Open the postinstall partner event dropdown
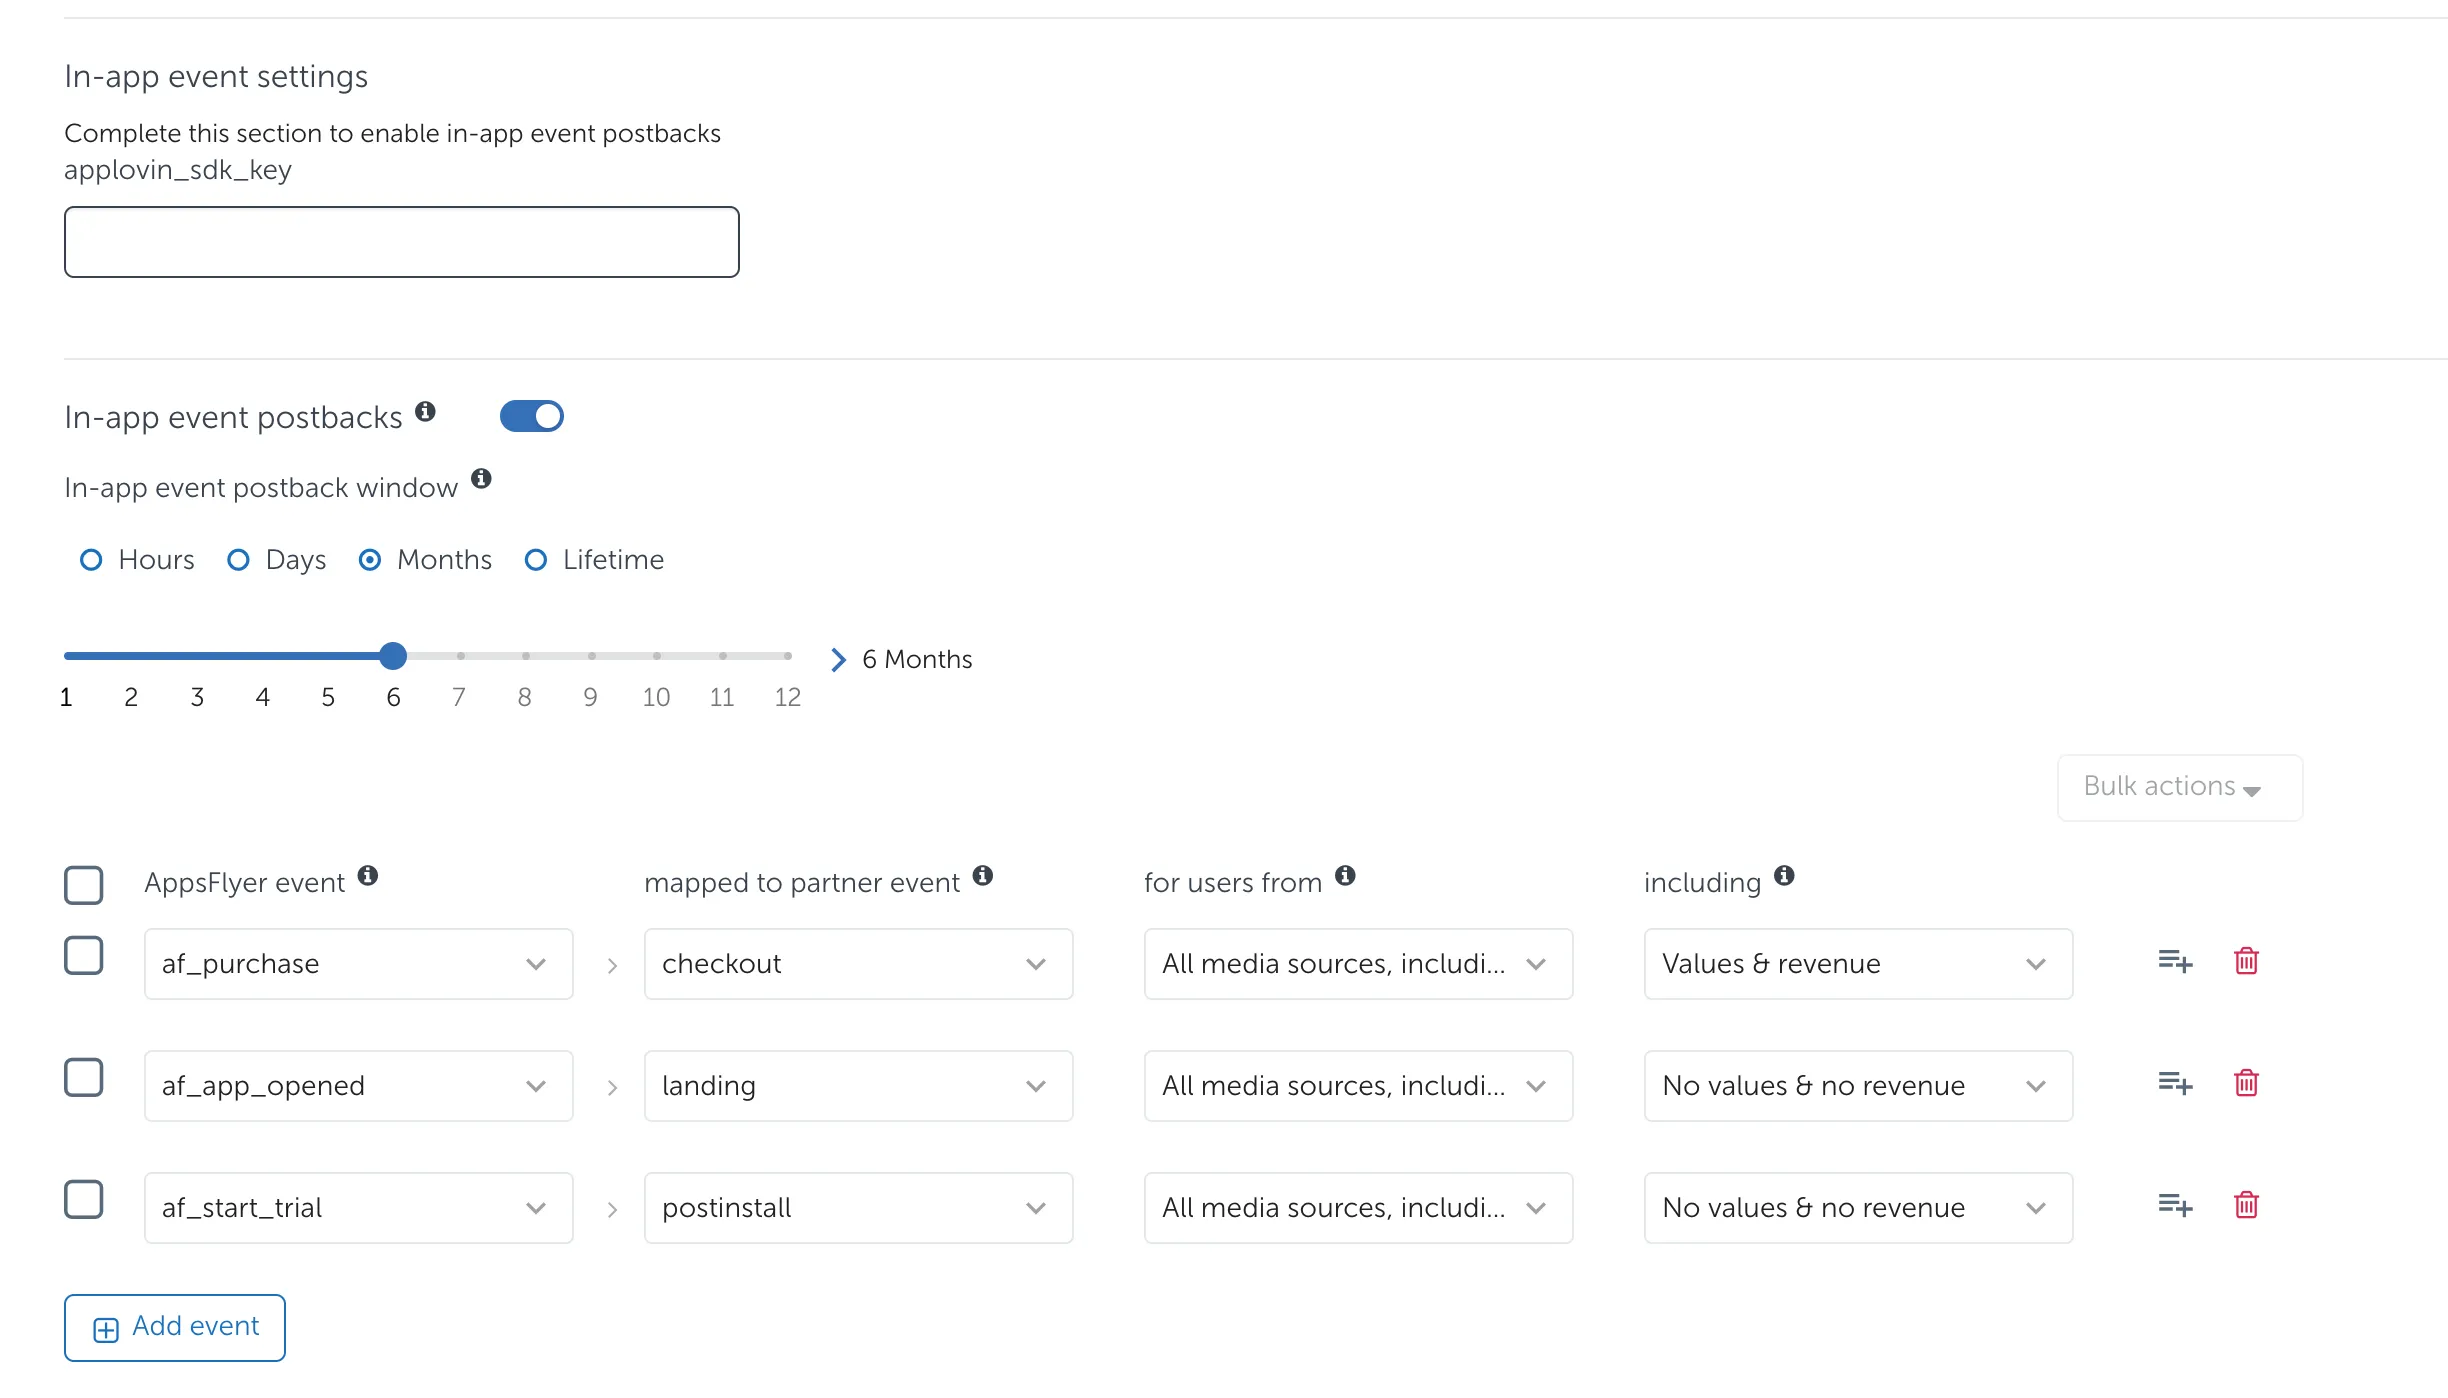The height and width of the screenshot is (1398, 2448). coord(859,1208)
